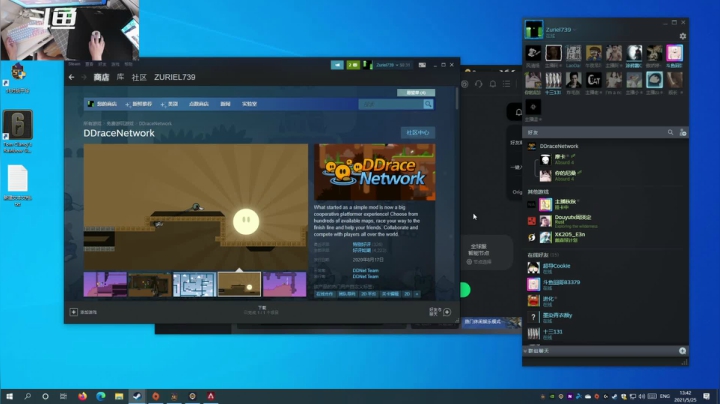720x404 pixels.
Task: Click the bell icon in the background window
Action: click(493, 84)
